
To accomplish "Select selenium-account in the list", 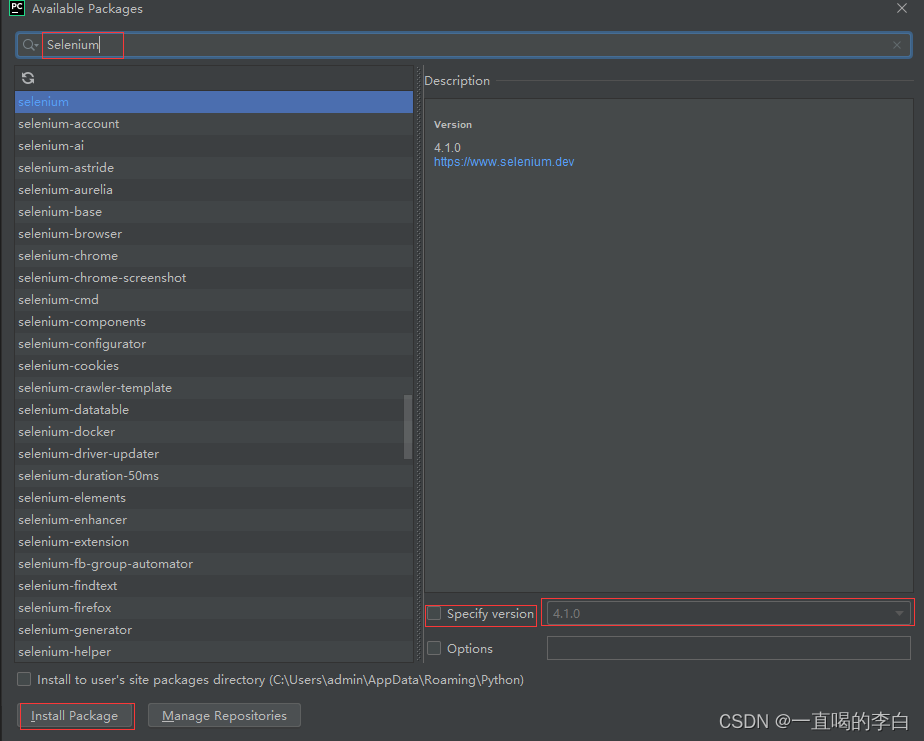I will coord(214,124).
